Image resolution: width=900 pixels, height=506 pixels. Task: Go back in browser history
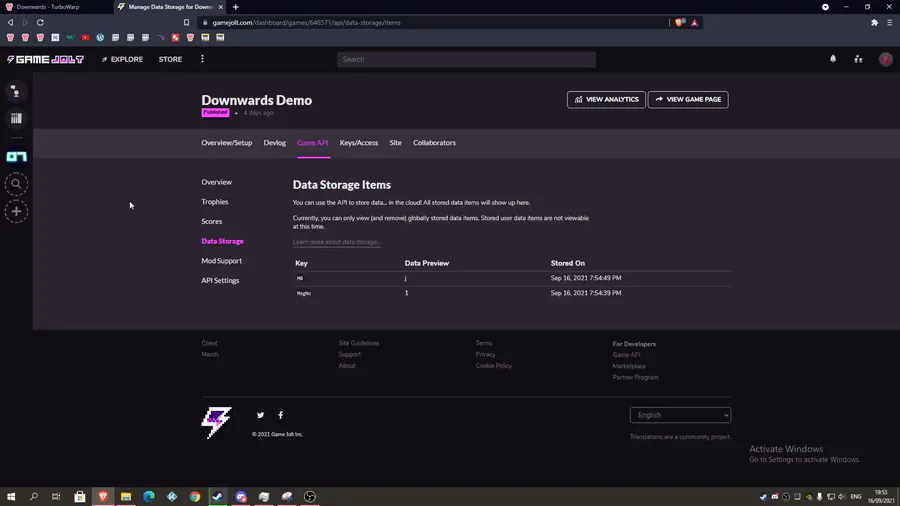(x=10, y=22)
